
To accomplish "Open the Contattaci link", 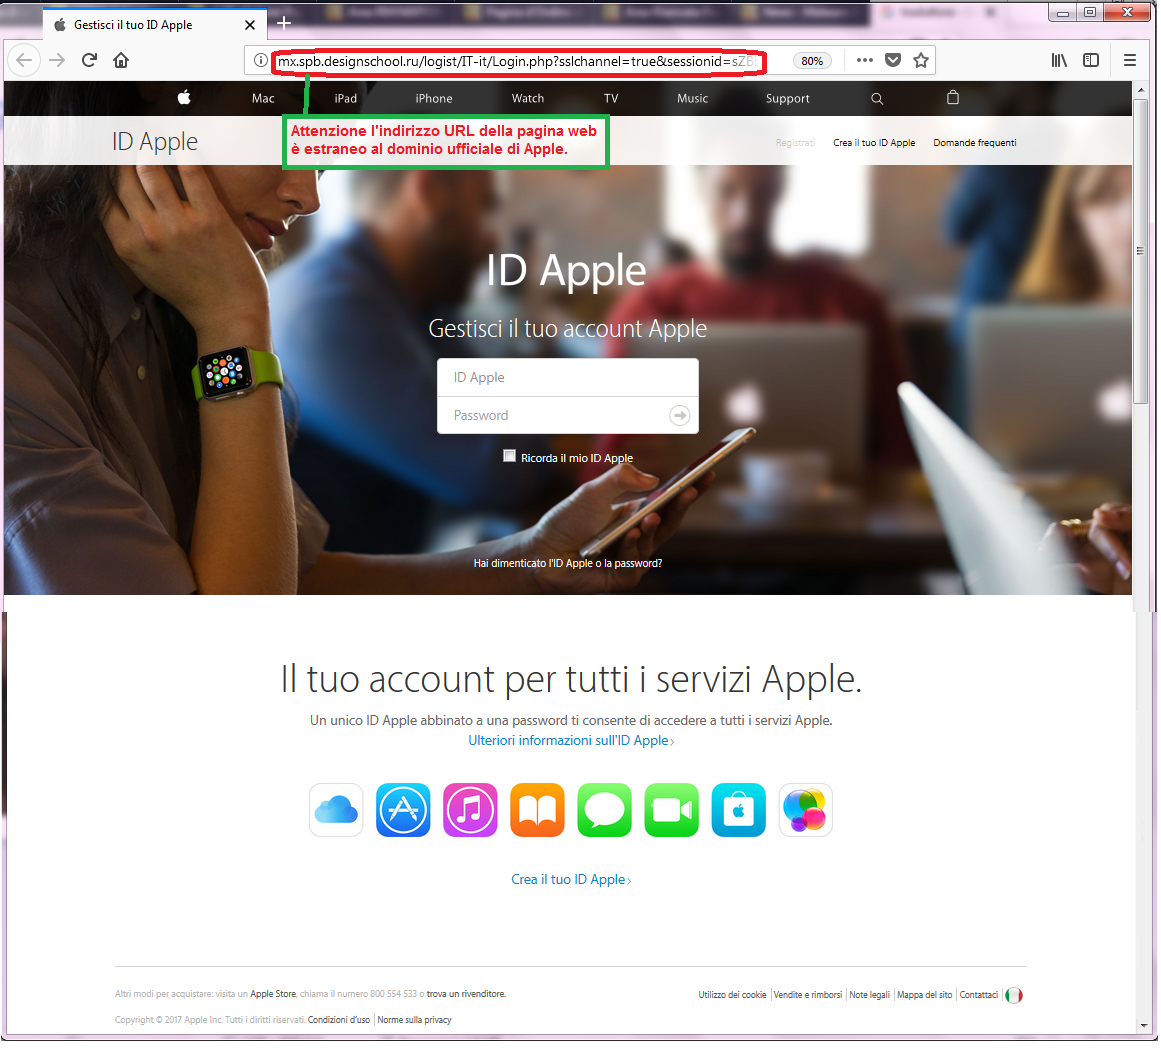I will pos(980,996).
